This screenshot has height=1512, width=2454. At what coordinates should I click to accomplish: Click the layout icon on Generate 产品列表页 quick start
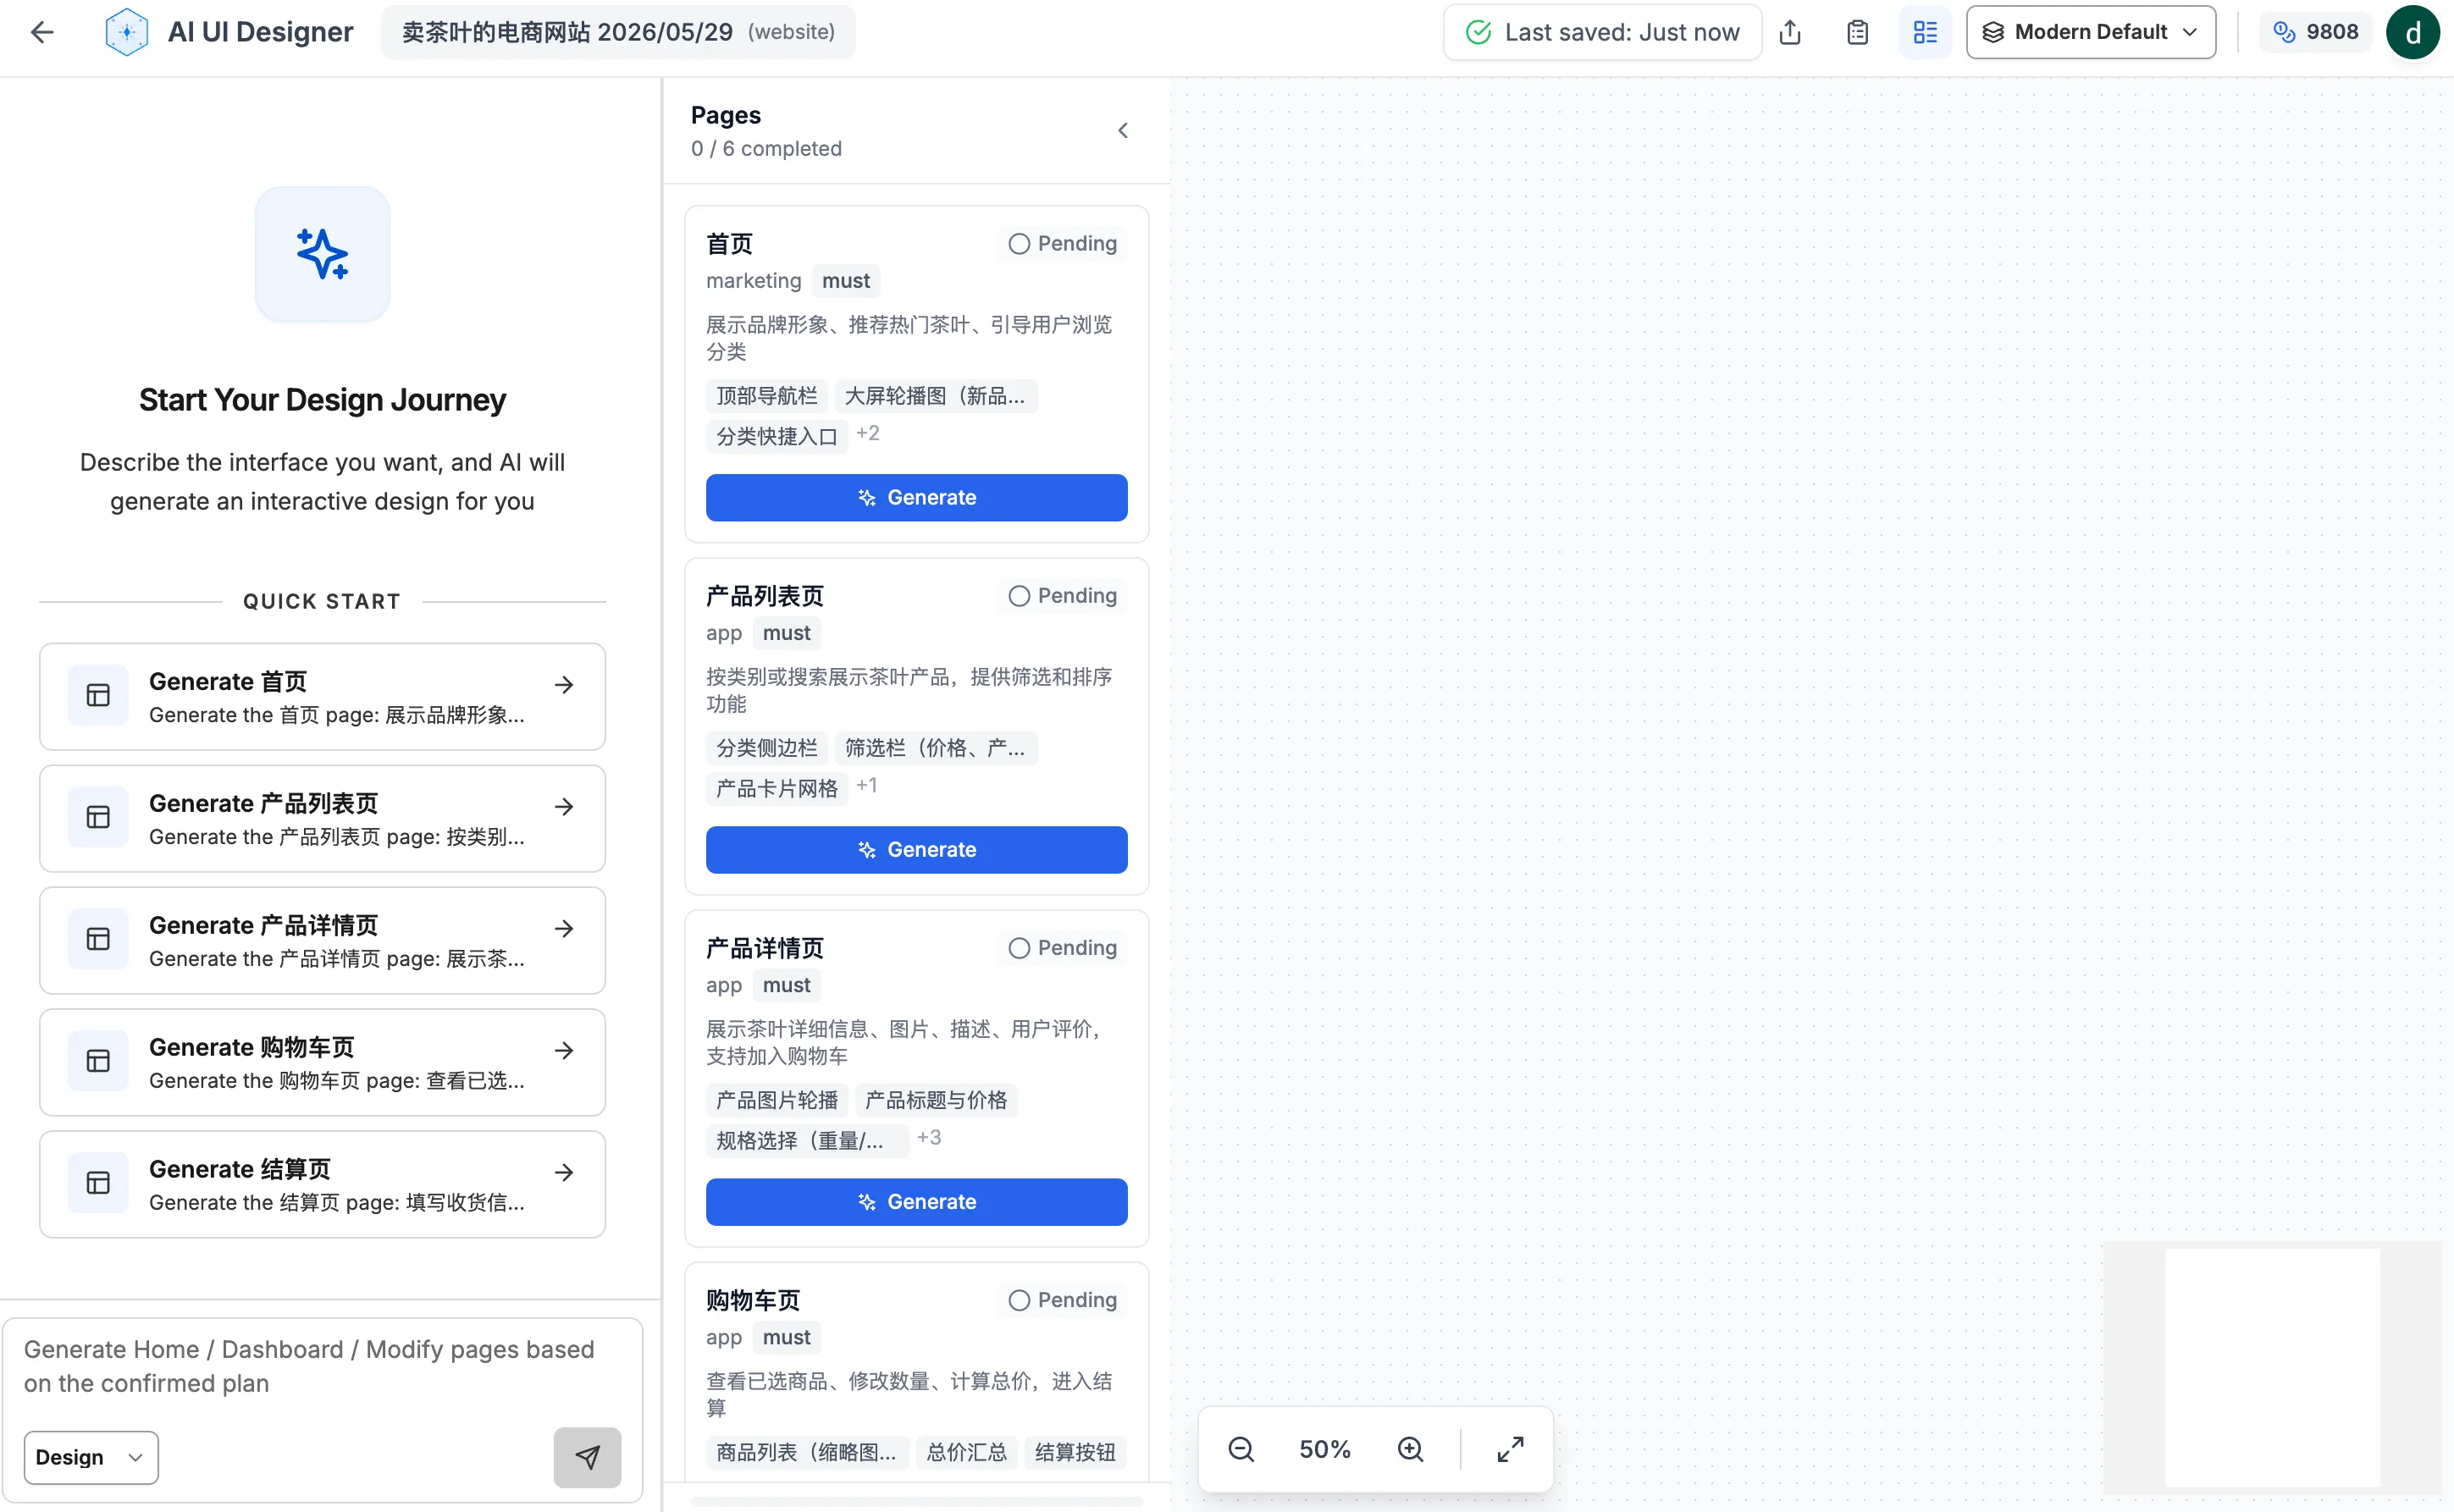(98, 817)
